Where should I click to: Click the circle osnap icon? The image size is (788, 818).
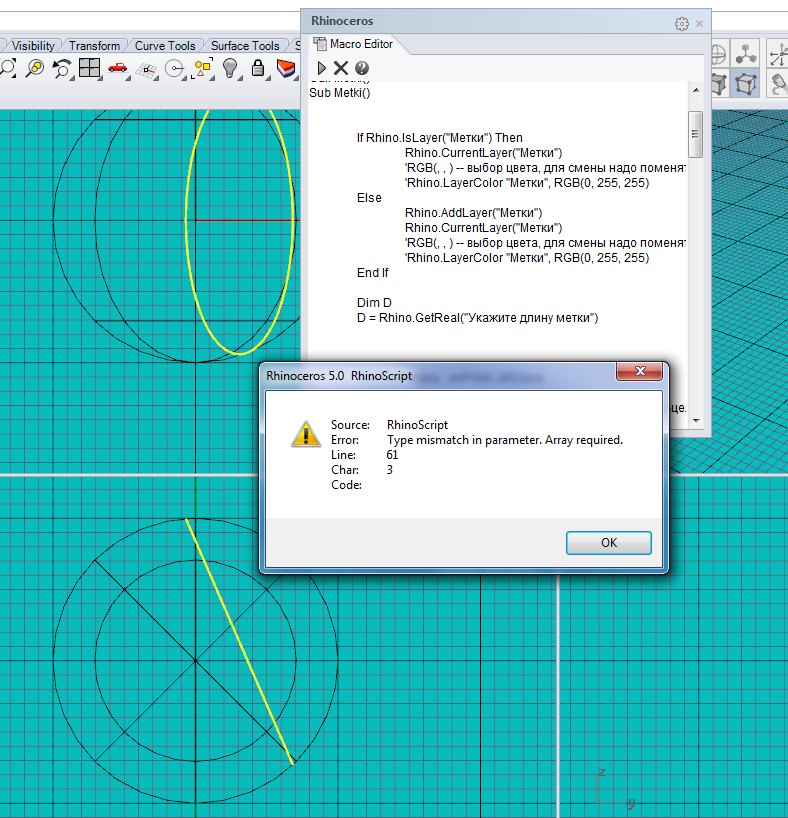pos(175,68)
